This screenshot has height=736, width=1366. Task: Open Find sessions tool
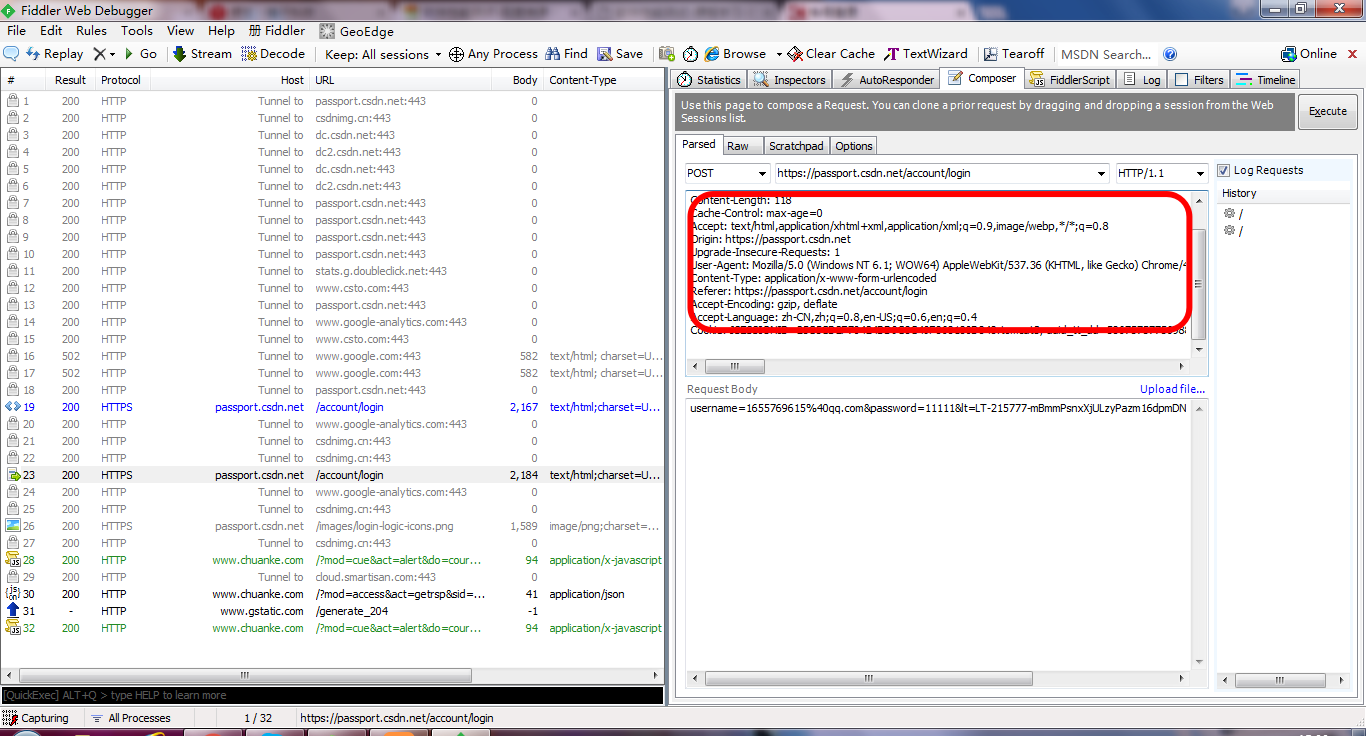[566, 54]
